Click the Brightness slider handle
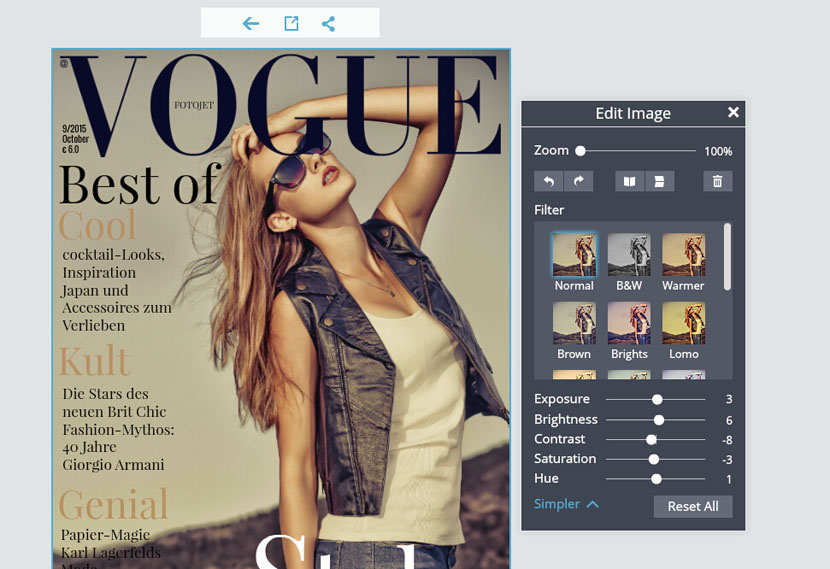Image resolution: width=830 pixels, height=569 pixels. coord(659,420)
